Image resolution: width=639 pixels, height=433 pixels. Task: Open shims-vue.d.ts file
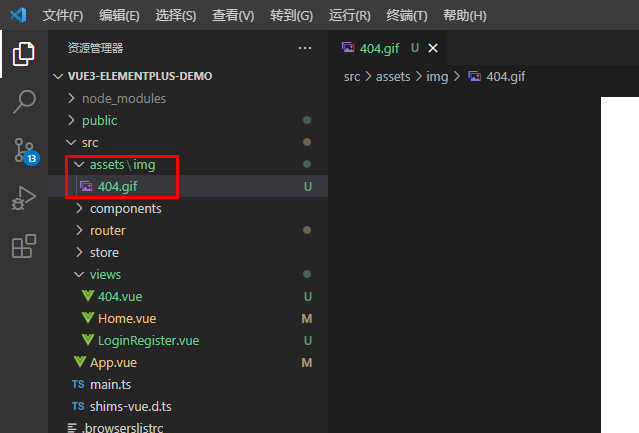[x=188, y=406]
